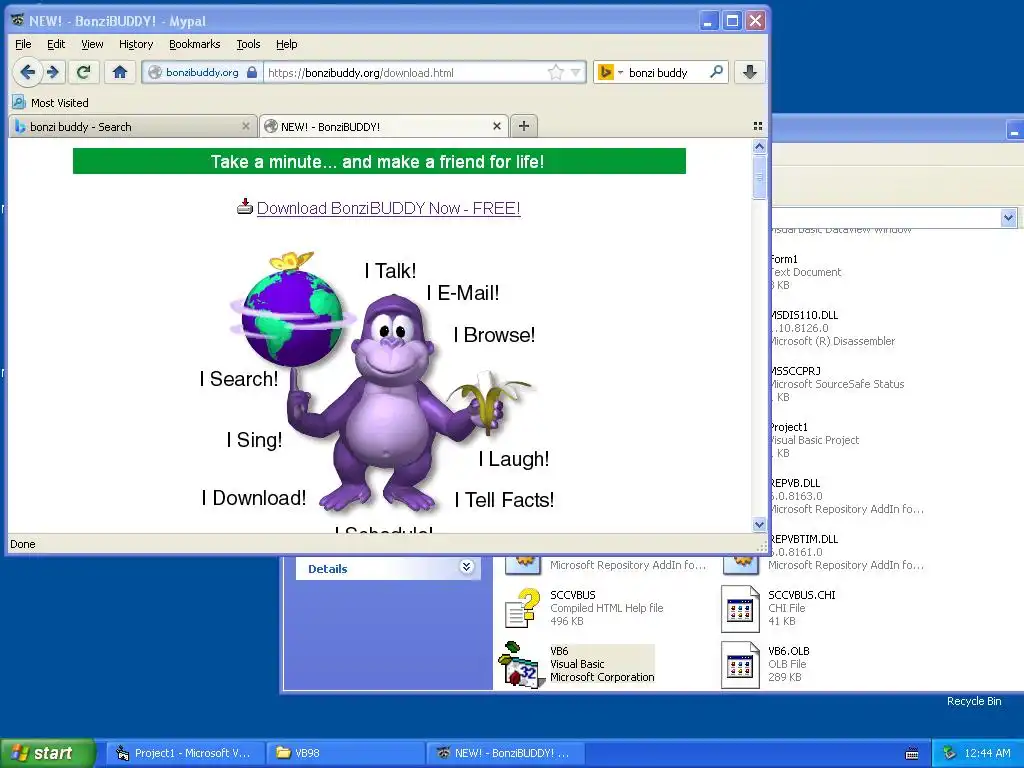Open Most Visited bookmarks folder
This screenshot has width=1024, height=768.
tap(50, 103)
